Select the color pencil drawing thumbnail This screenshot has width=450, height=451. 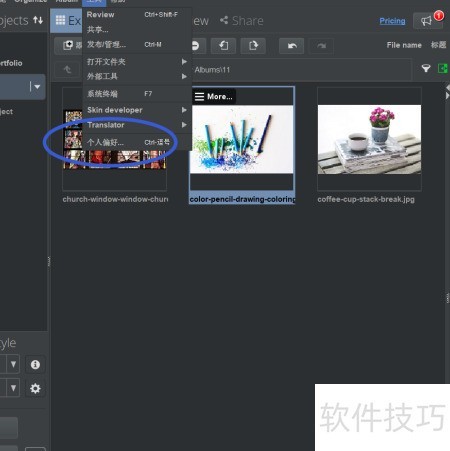click(x=242, y=139)
